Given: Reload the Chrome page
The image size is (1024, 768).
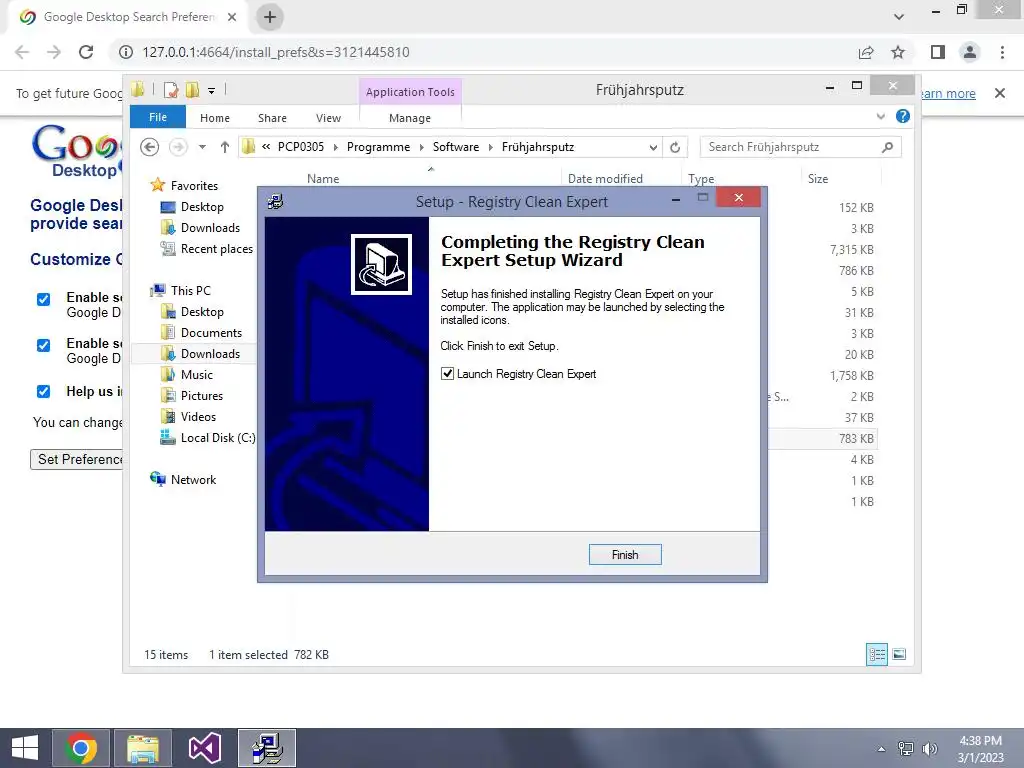Looking at the screenshot, I should tap(86, 52).
